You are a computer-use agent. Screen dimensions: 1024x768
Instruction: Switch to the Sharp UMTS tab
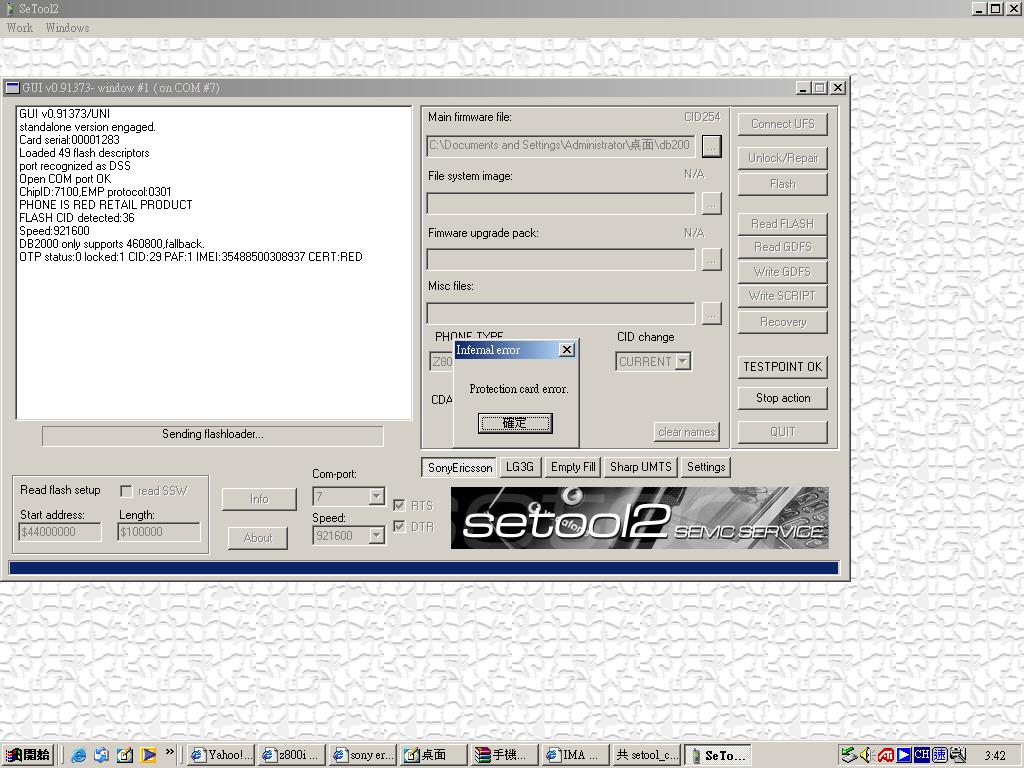[640, 467]
